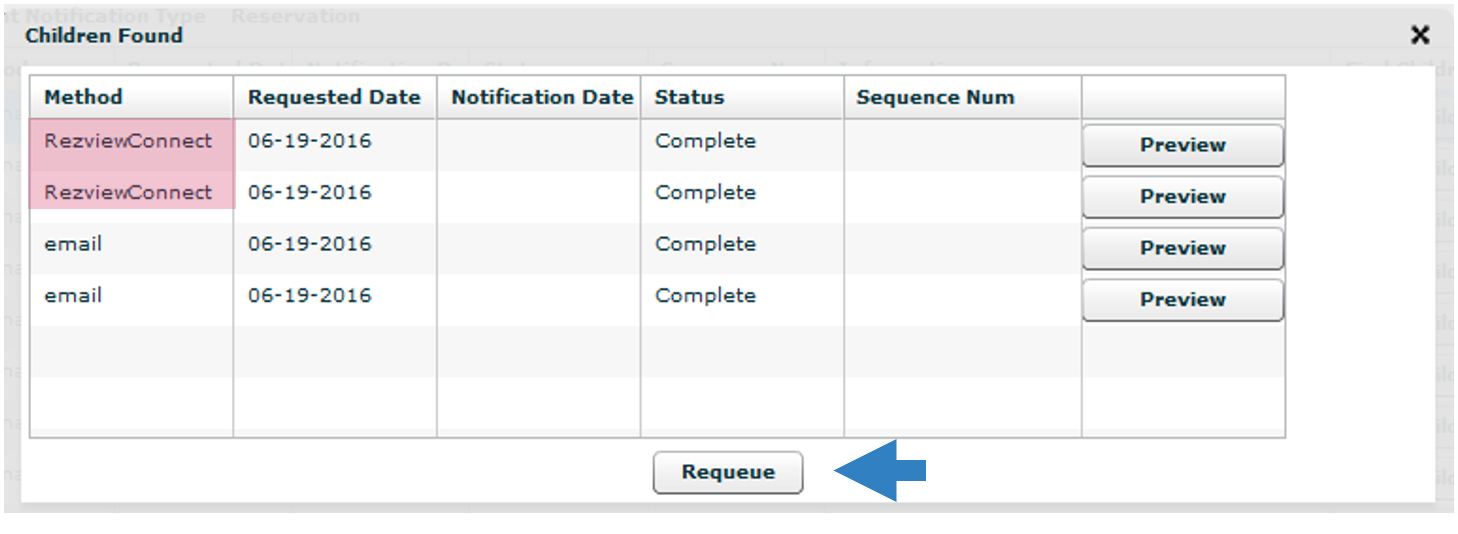Viewport: 1458px width, 534px height.
Task: Preview the first RezviewConnect notification
Action: [1183, 145]
